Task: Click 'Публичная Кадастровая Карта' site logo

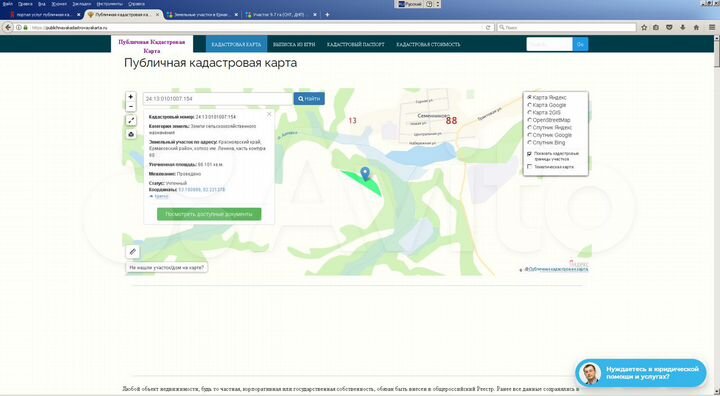Action: (x=152, y=46)
